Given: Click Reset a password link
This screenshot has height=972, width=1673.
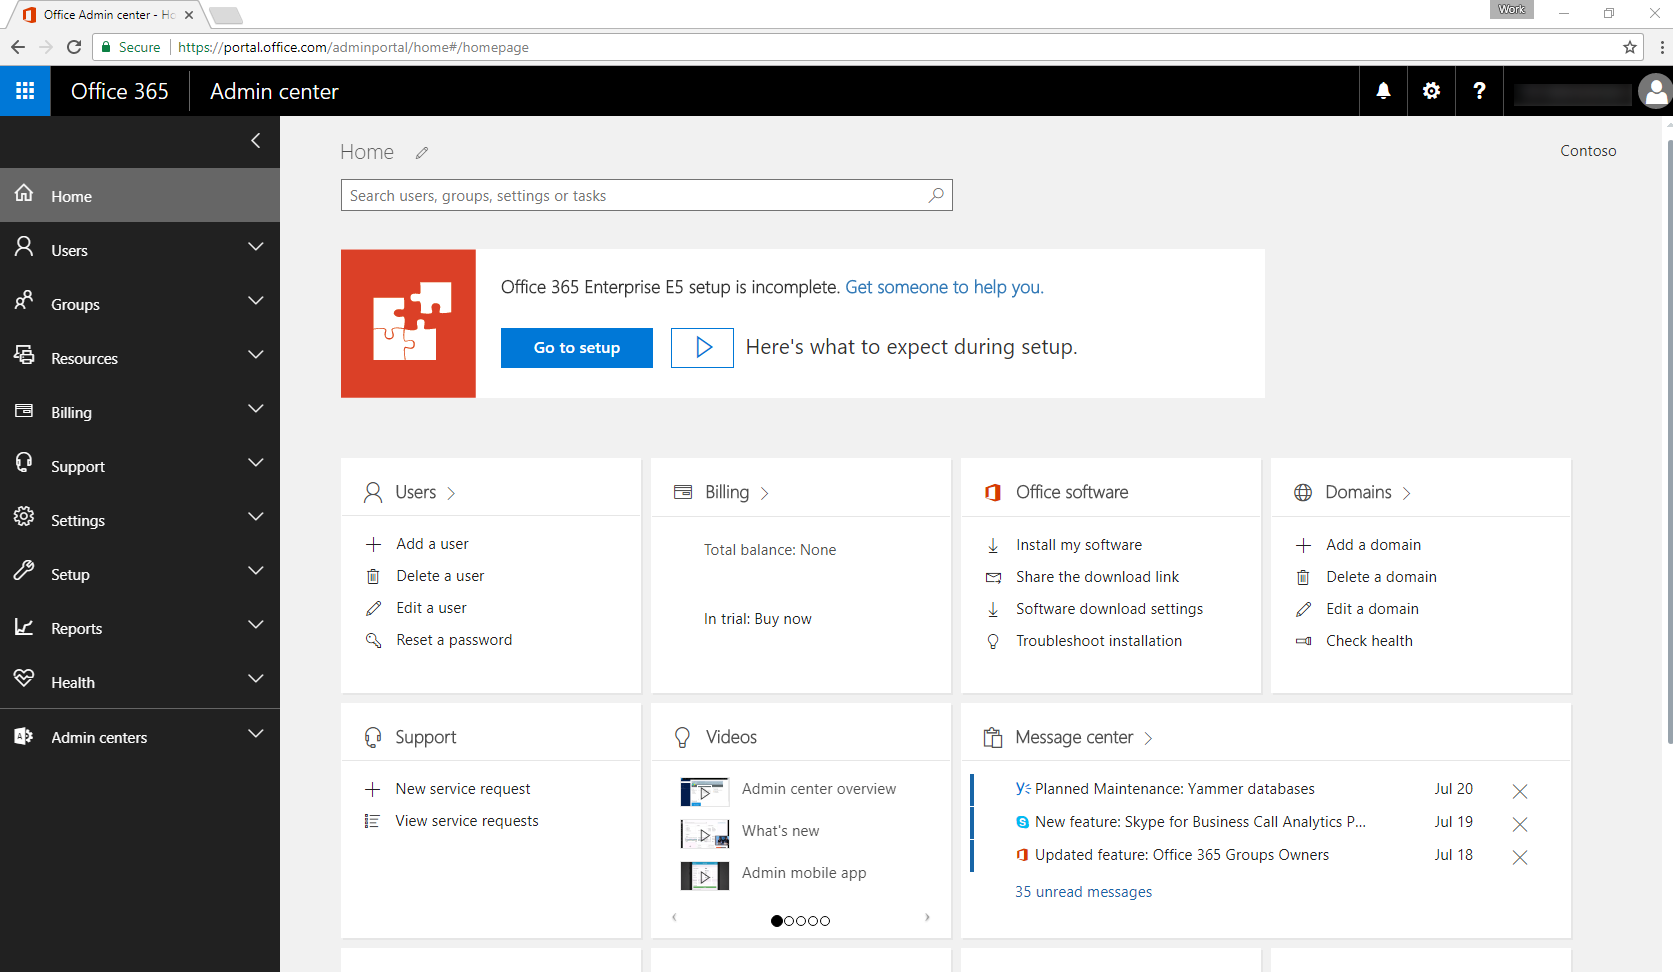Looking at the screenshot, I should [454, 640].
